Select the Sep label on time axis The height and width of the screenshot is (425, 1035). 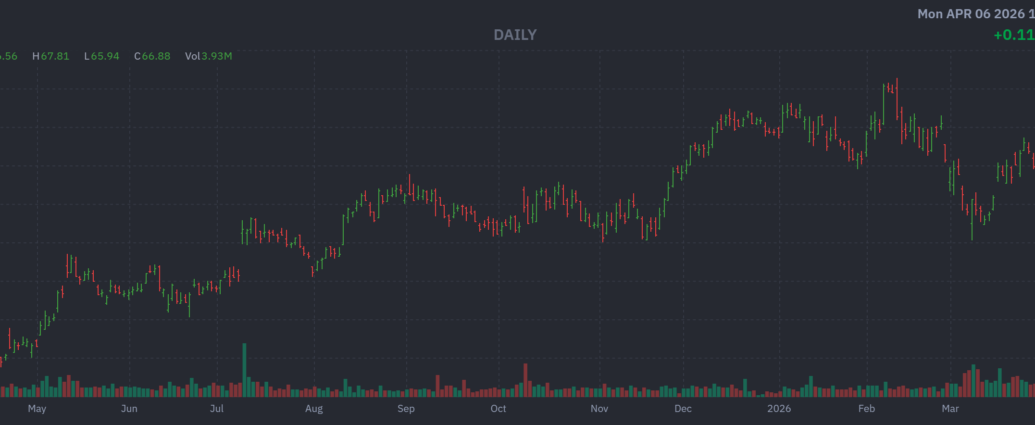tap(406, 409)
